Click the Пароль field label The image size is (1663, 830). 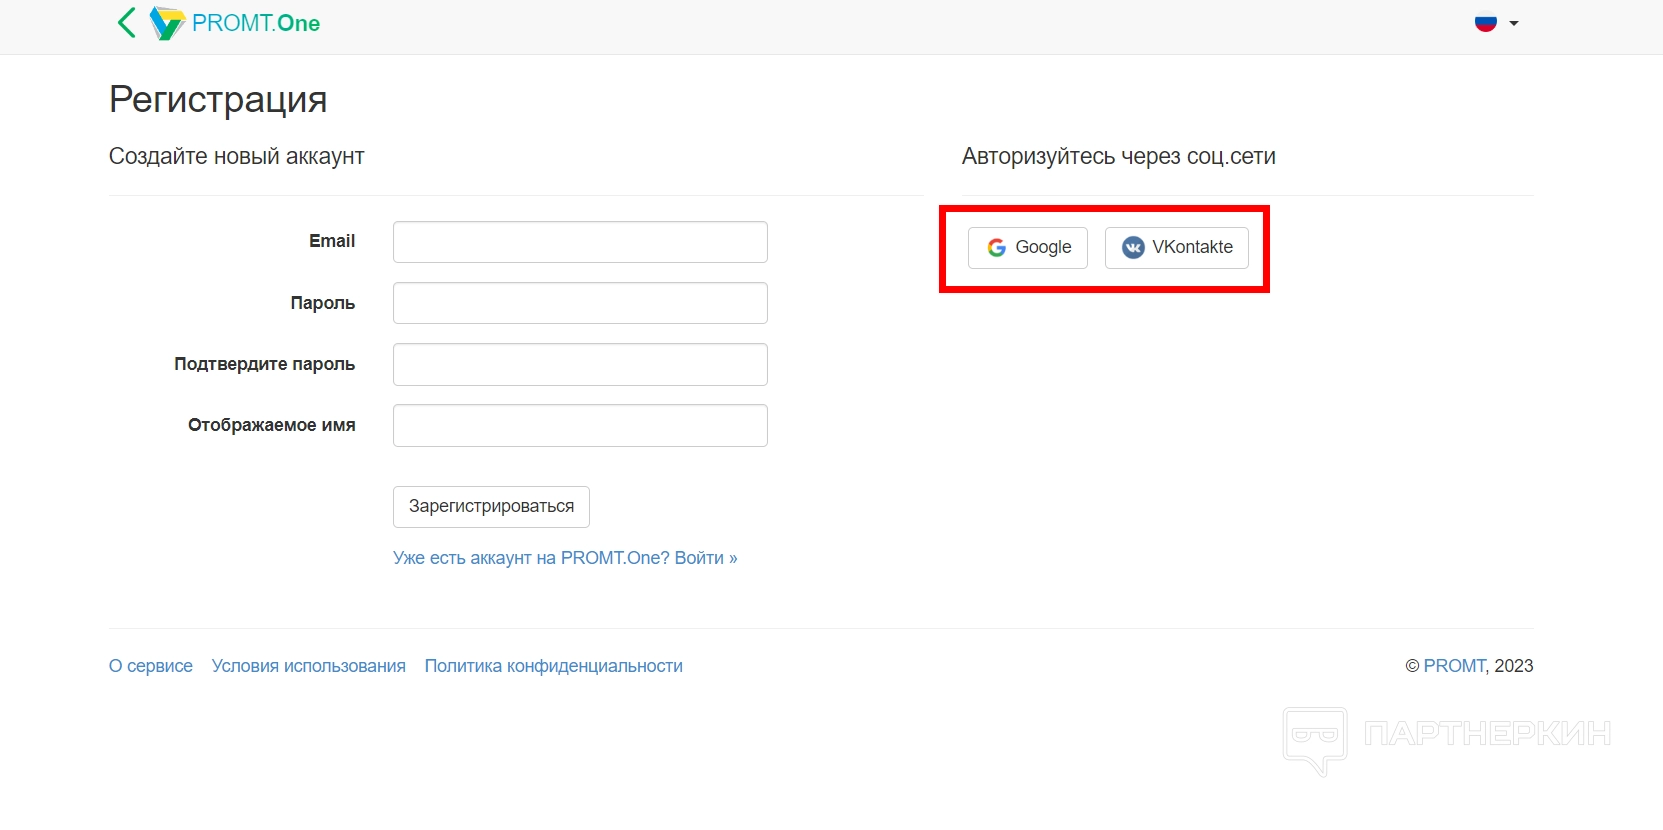323,303
